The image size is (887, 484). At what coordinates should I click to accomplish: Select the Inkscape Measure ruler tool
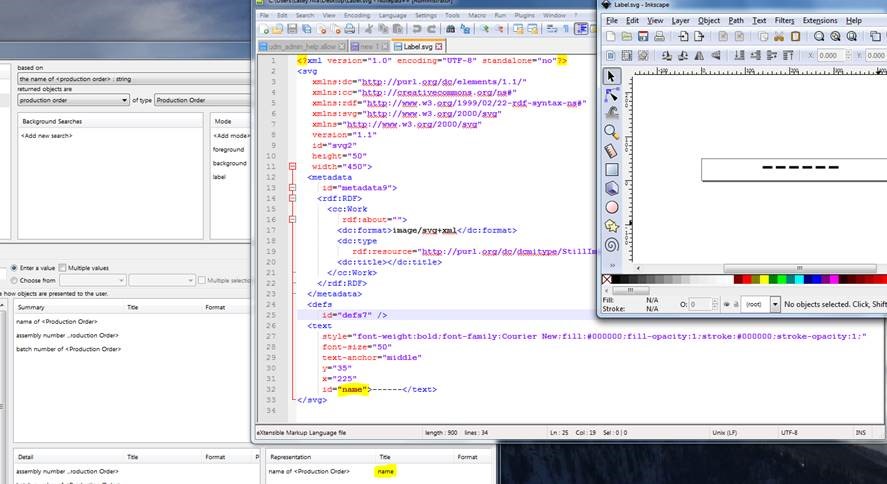point(611,150)
